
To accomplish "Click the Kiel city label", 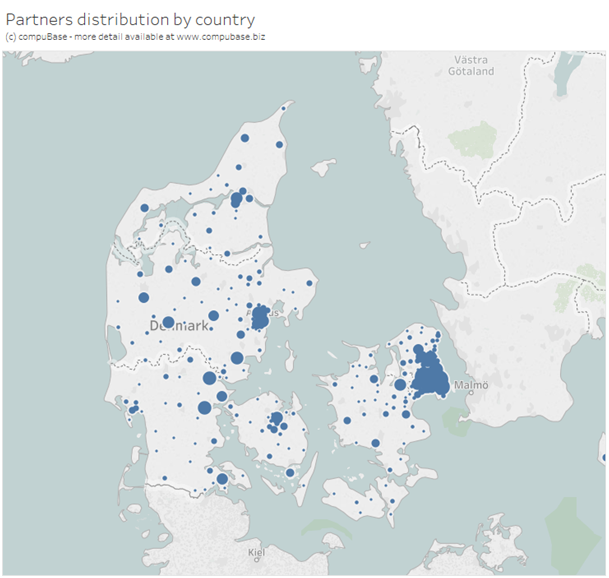I will coord(256,552).
